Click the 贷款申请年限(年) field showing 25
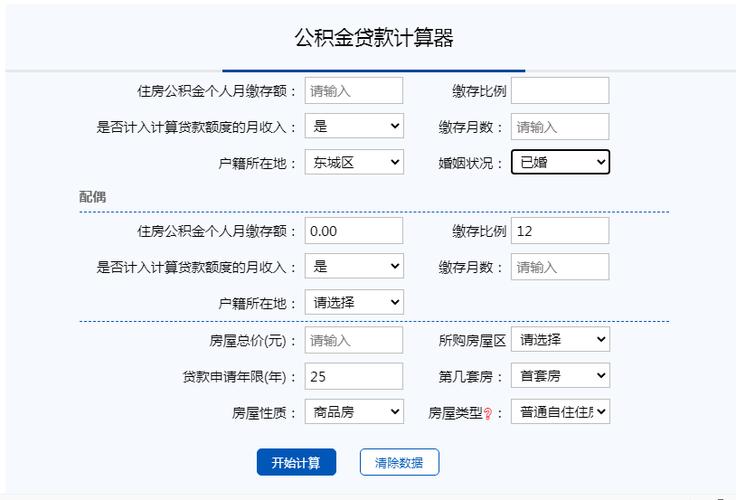This screenshot has width=736, height=500. click(x=354, y=376)
